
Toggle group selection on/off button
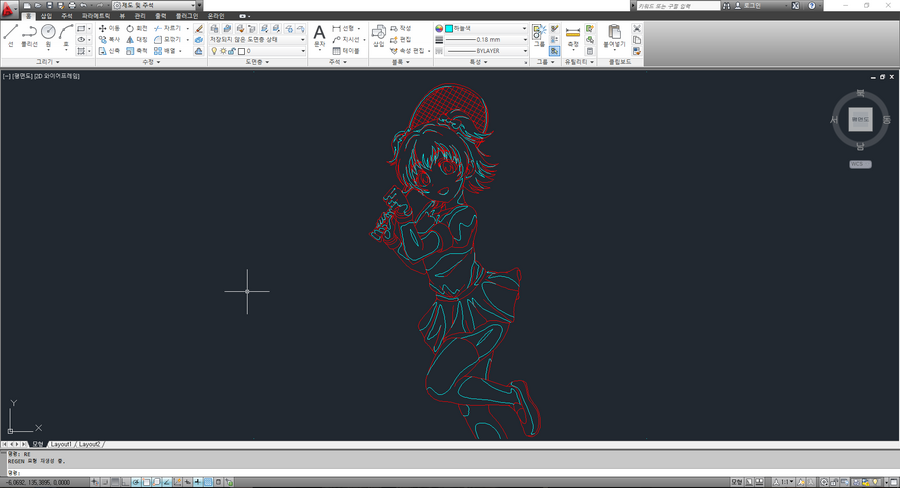(554, 51)
